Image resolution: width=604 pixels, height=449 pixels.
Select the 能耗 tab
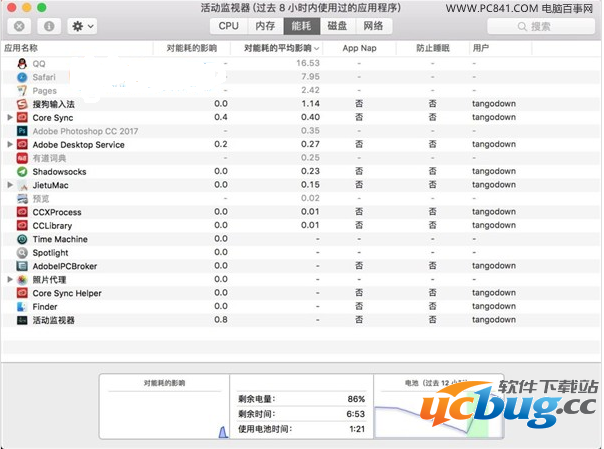[302, 26]
